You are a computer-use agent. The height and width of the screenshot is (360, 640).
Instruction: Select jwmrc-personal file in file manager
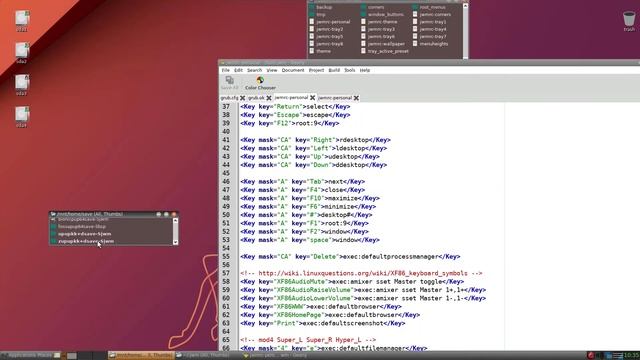coord(329,22)
